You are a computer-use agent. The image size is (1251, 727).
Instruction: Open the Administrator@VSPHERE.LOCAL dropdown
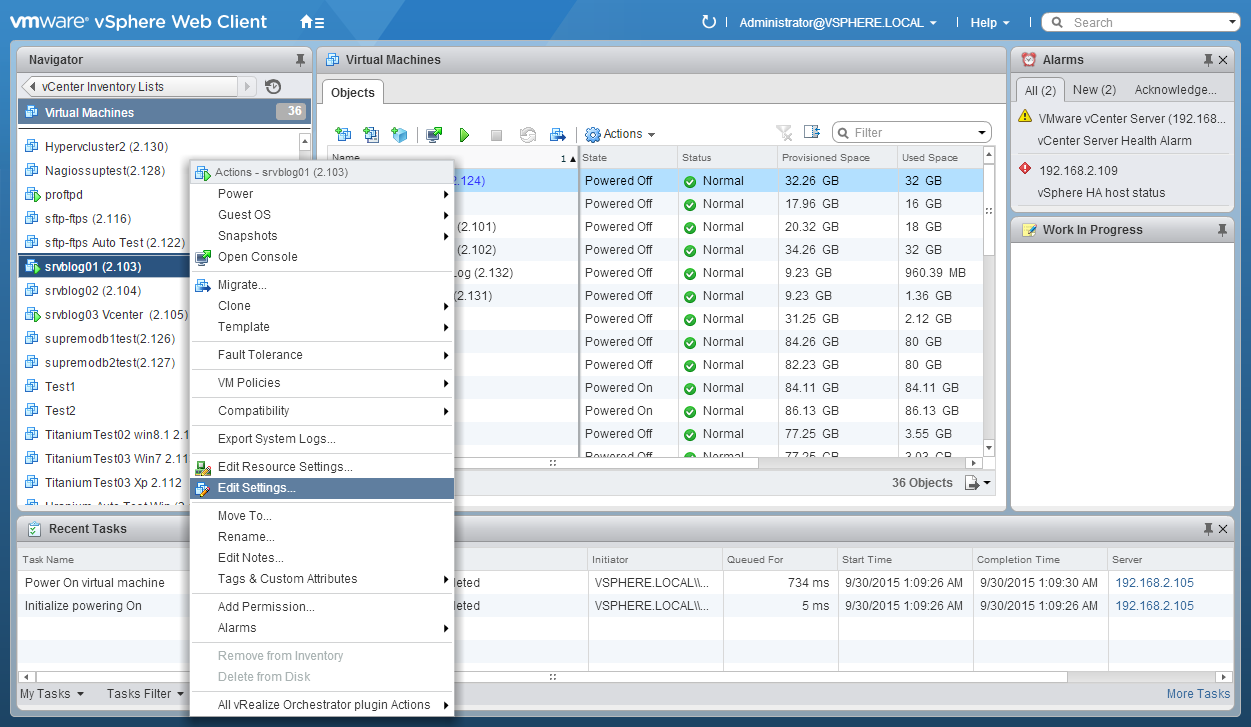[x=838, y=22]
